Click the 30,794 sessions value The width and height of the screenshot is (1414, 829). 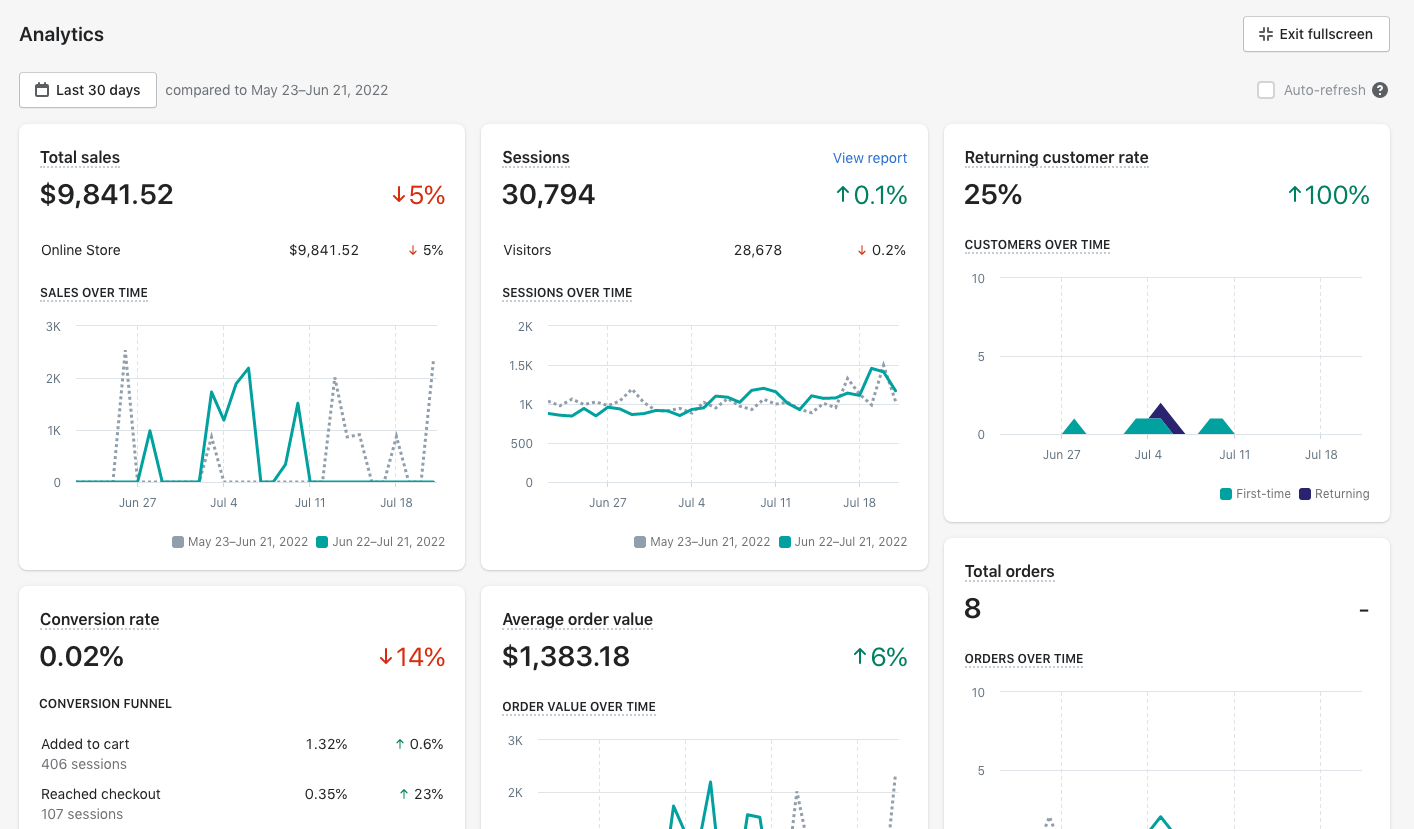click(x=549, y=194)
